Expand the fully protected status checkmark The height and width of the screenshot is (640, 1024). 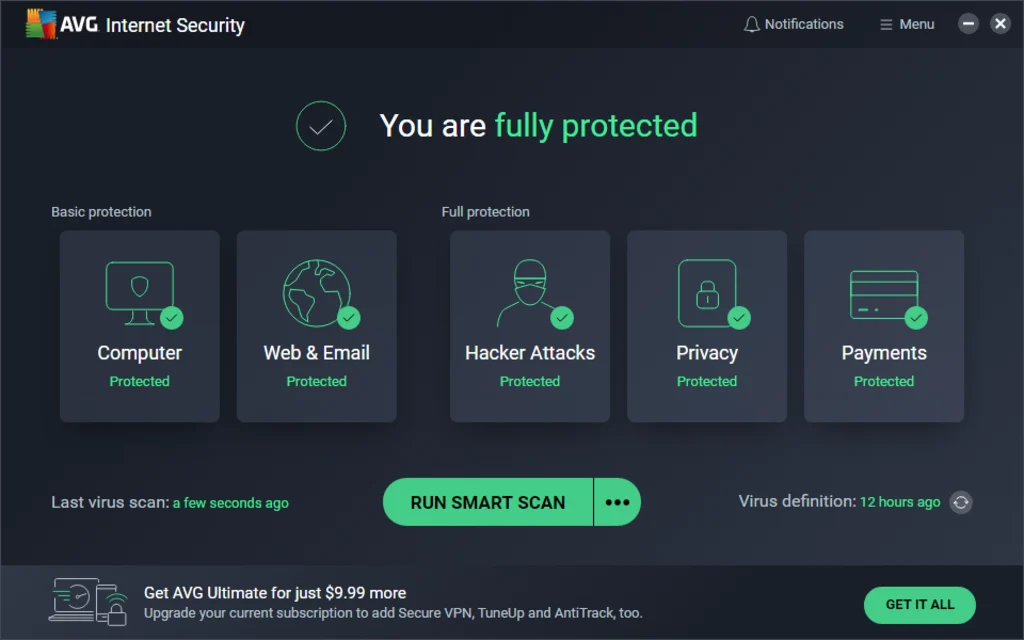tap(320, 126)
